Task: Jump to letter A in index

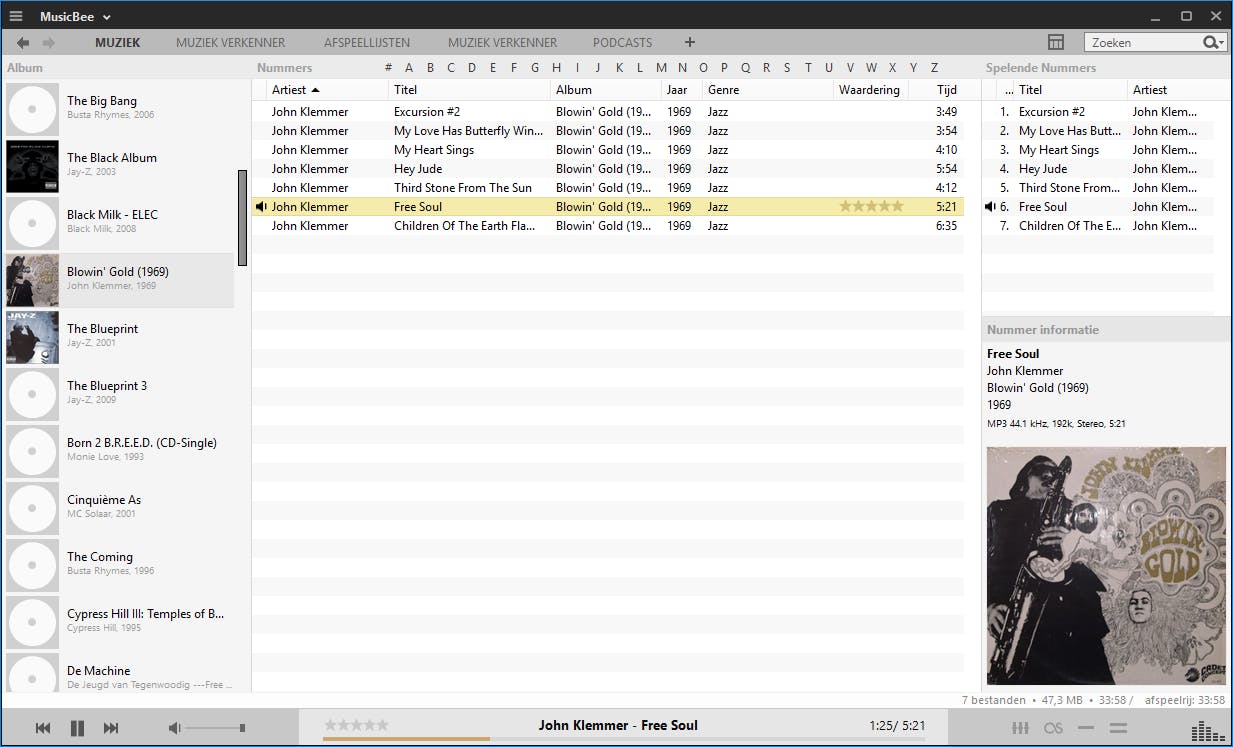Action: coord(409,68)
